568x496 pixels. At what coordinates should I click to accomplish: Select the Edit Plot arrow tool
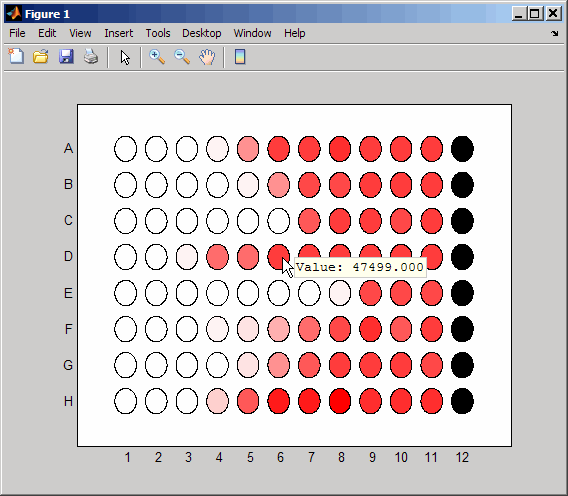[x=125, y=57]
